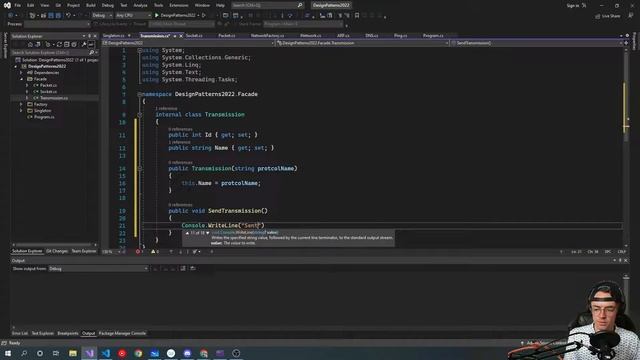
Task: Open File Explorer from the Windows taskbar
Action: click(73, 353)
